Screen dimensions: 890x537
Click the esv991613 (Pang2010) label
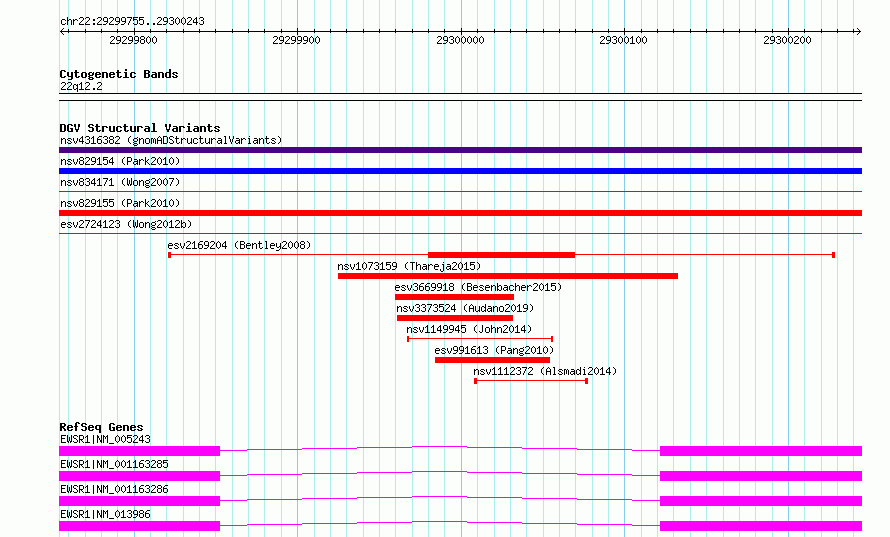point(494,350)
